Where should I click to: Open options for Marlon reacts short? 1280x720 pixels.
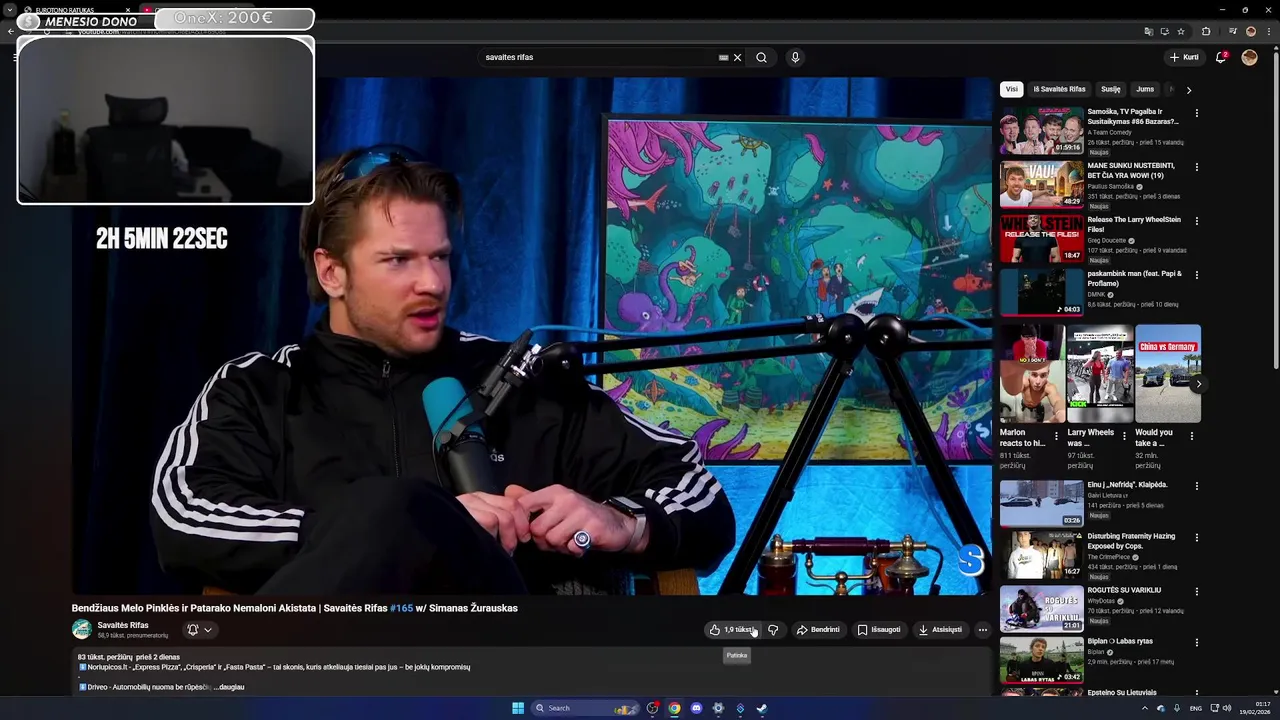[x=1056, y=436]
